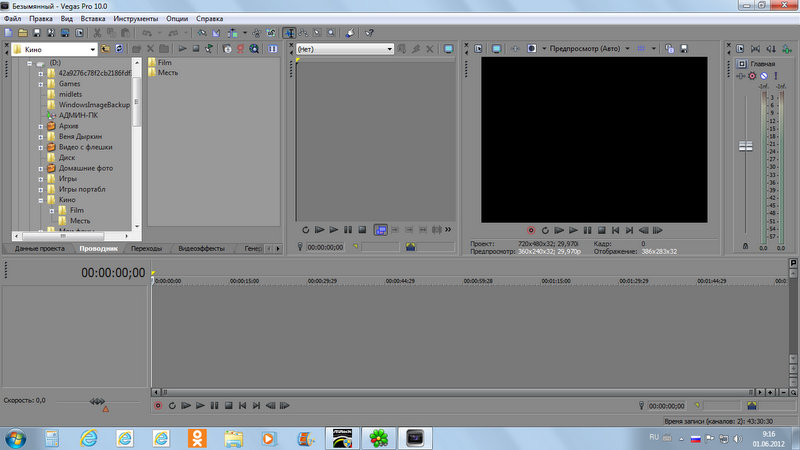
Task: Mute the Главная master bus
Action: point(764,76)
